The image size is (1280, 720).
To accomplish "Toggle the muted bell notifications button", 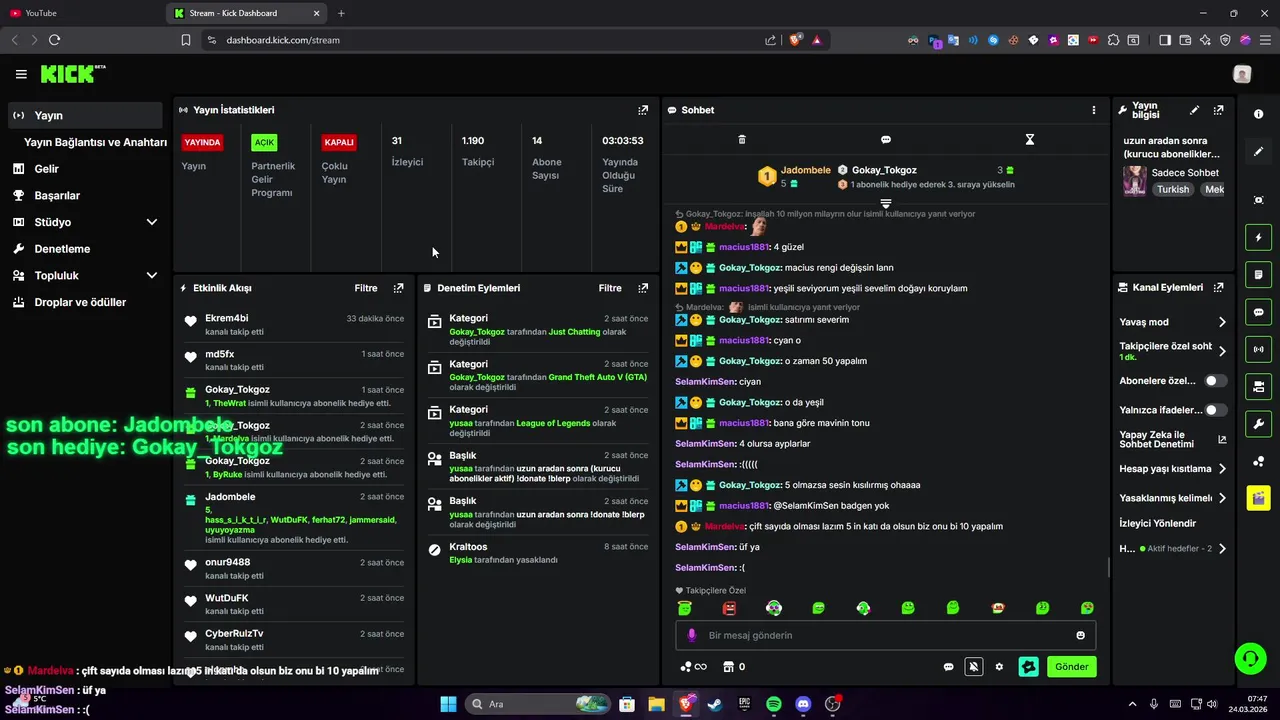I will click(973, 667).
